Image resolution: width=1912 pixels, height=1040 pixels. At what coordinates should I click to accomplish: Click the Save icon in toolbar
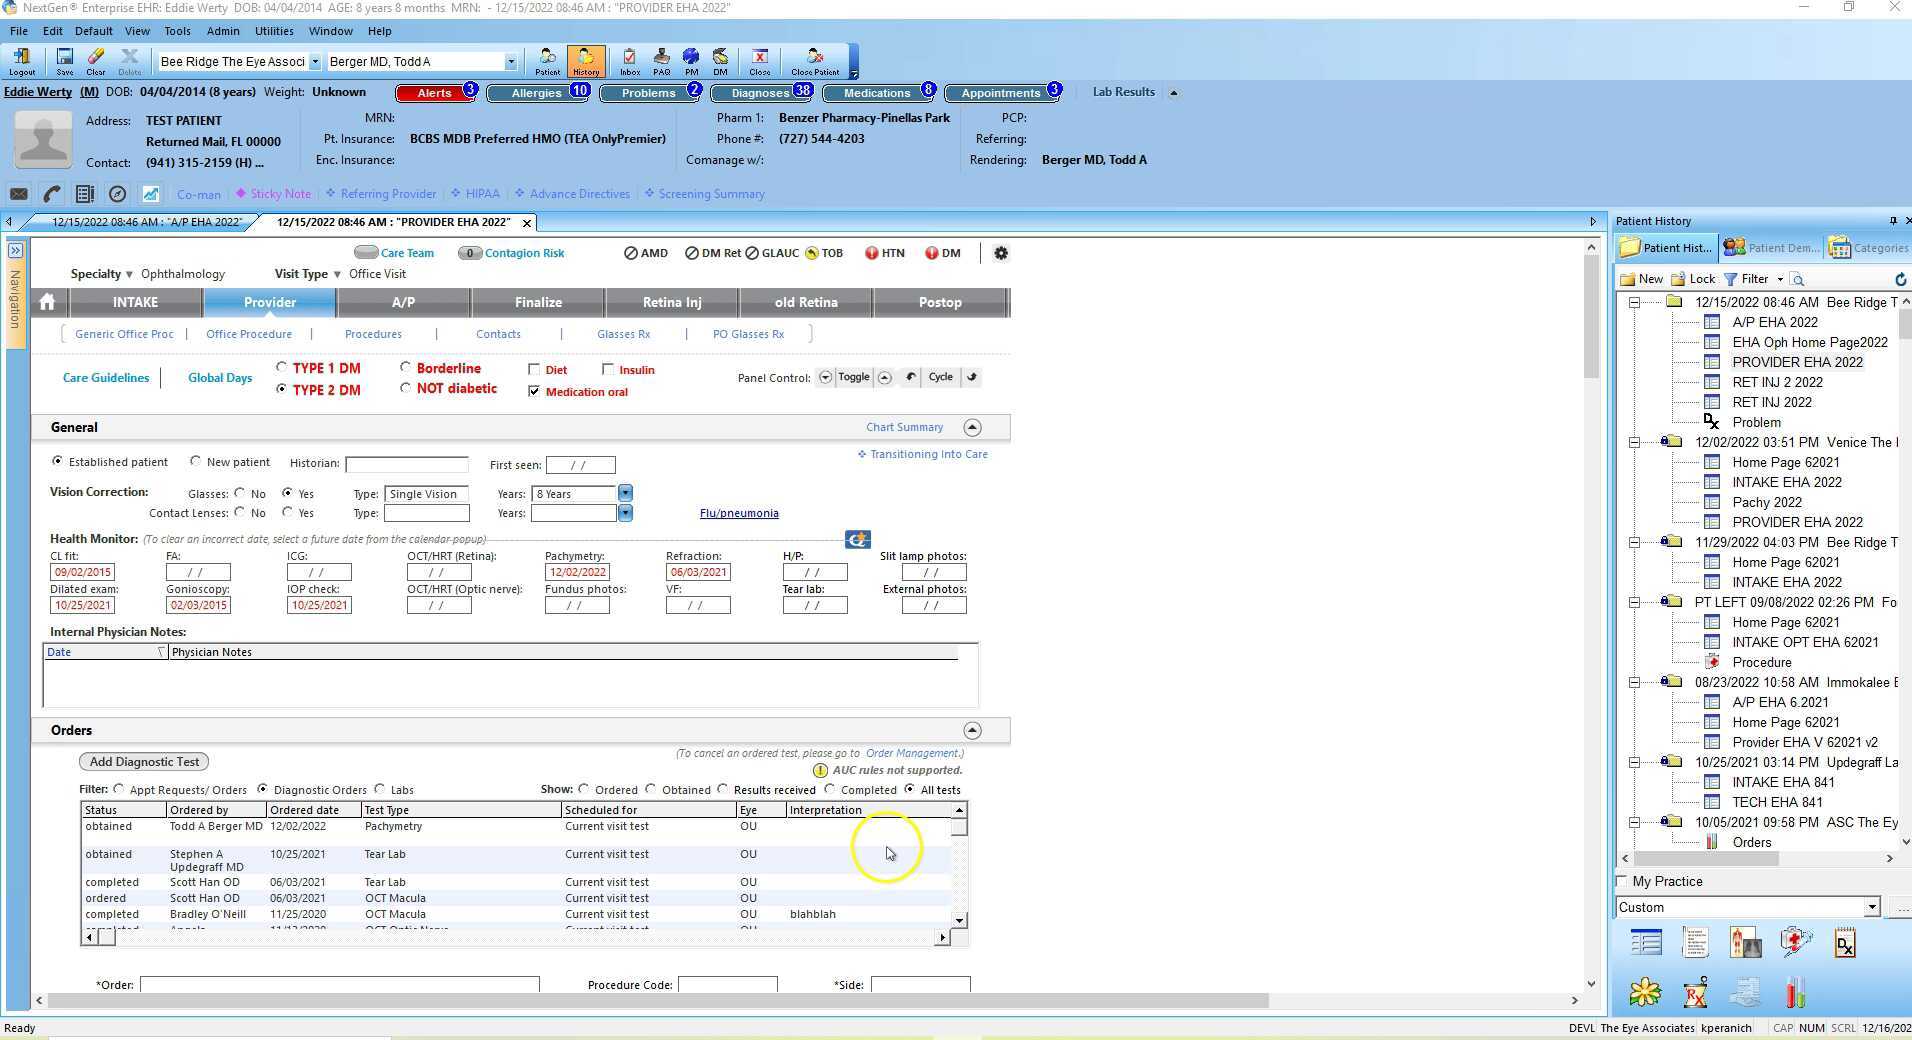65,61
